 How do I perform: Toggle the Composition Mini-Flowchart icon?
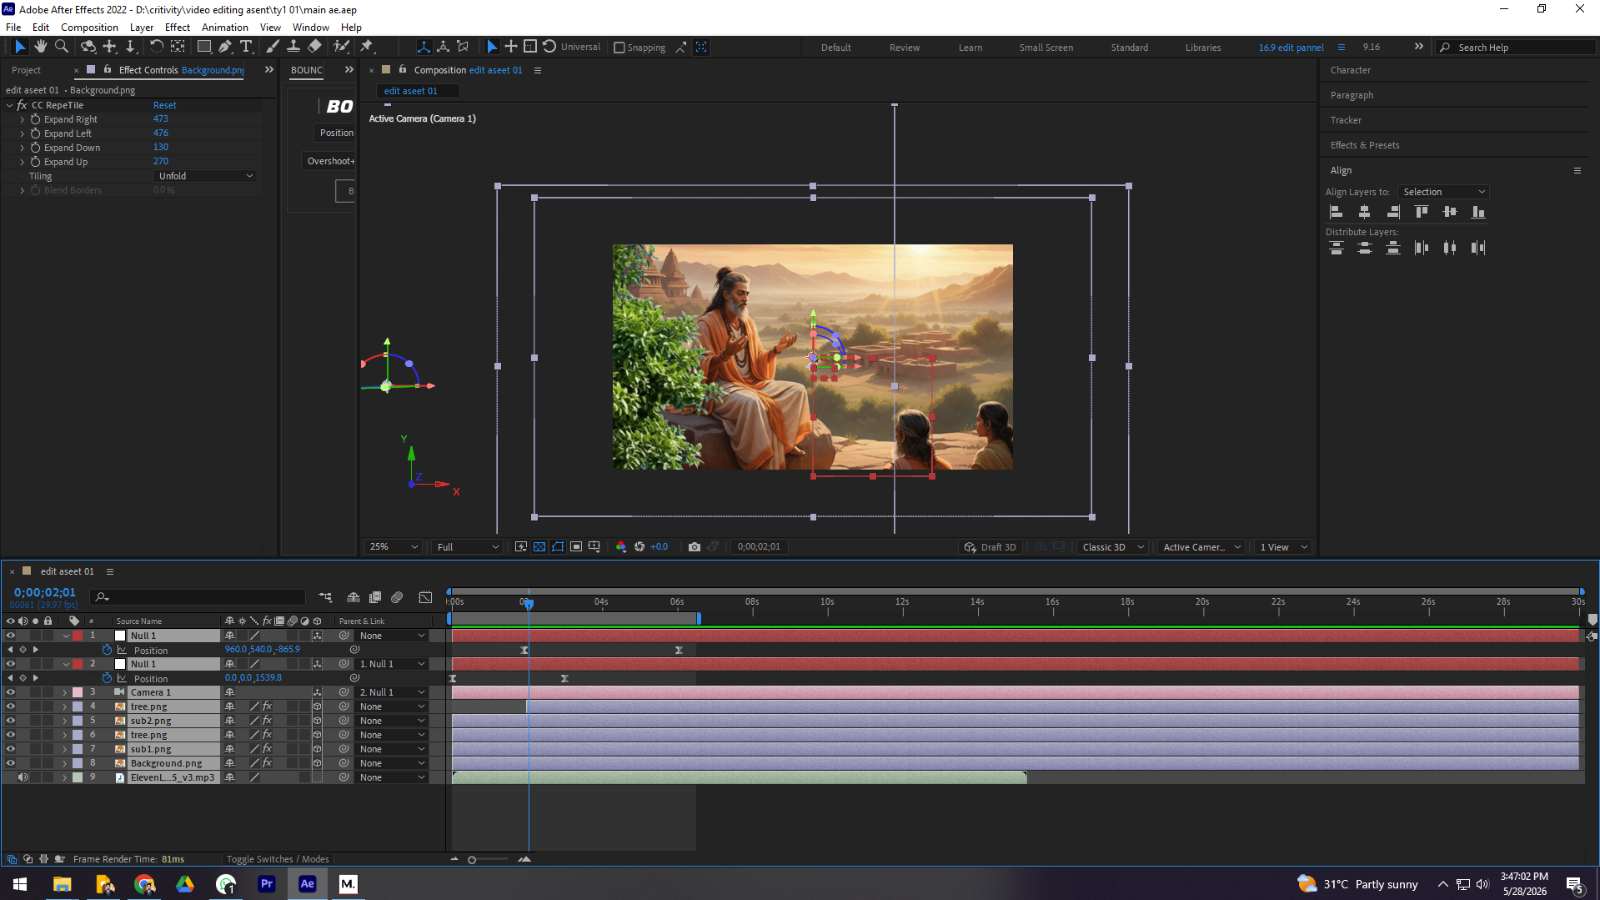pos(326,597)
